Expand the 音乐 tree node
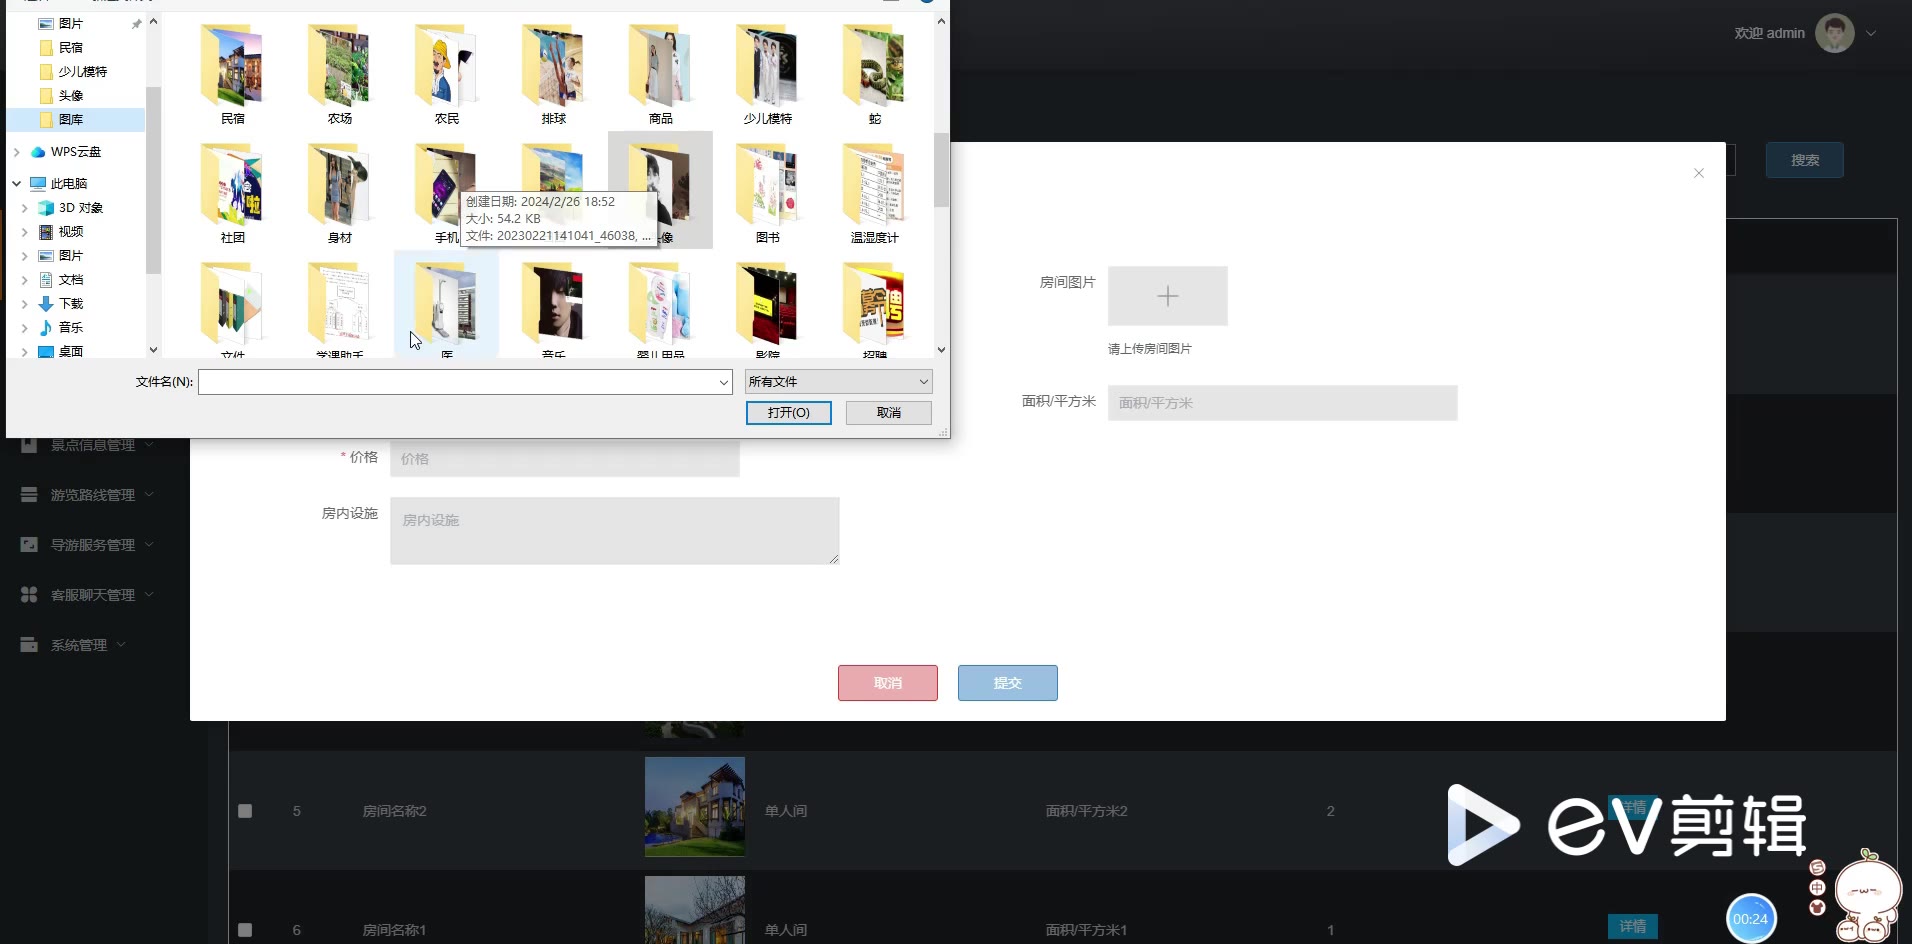The height and width of the screenshot is (944, 1912). click(x=25, y=328)
